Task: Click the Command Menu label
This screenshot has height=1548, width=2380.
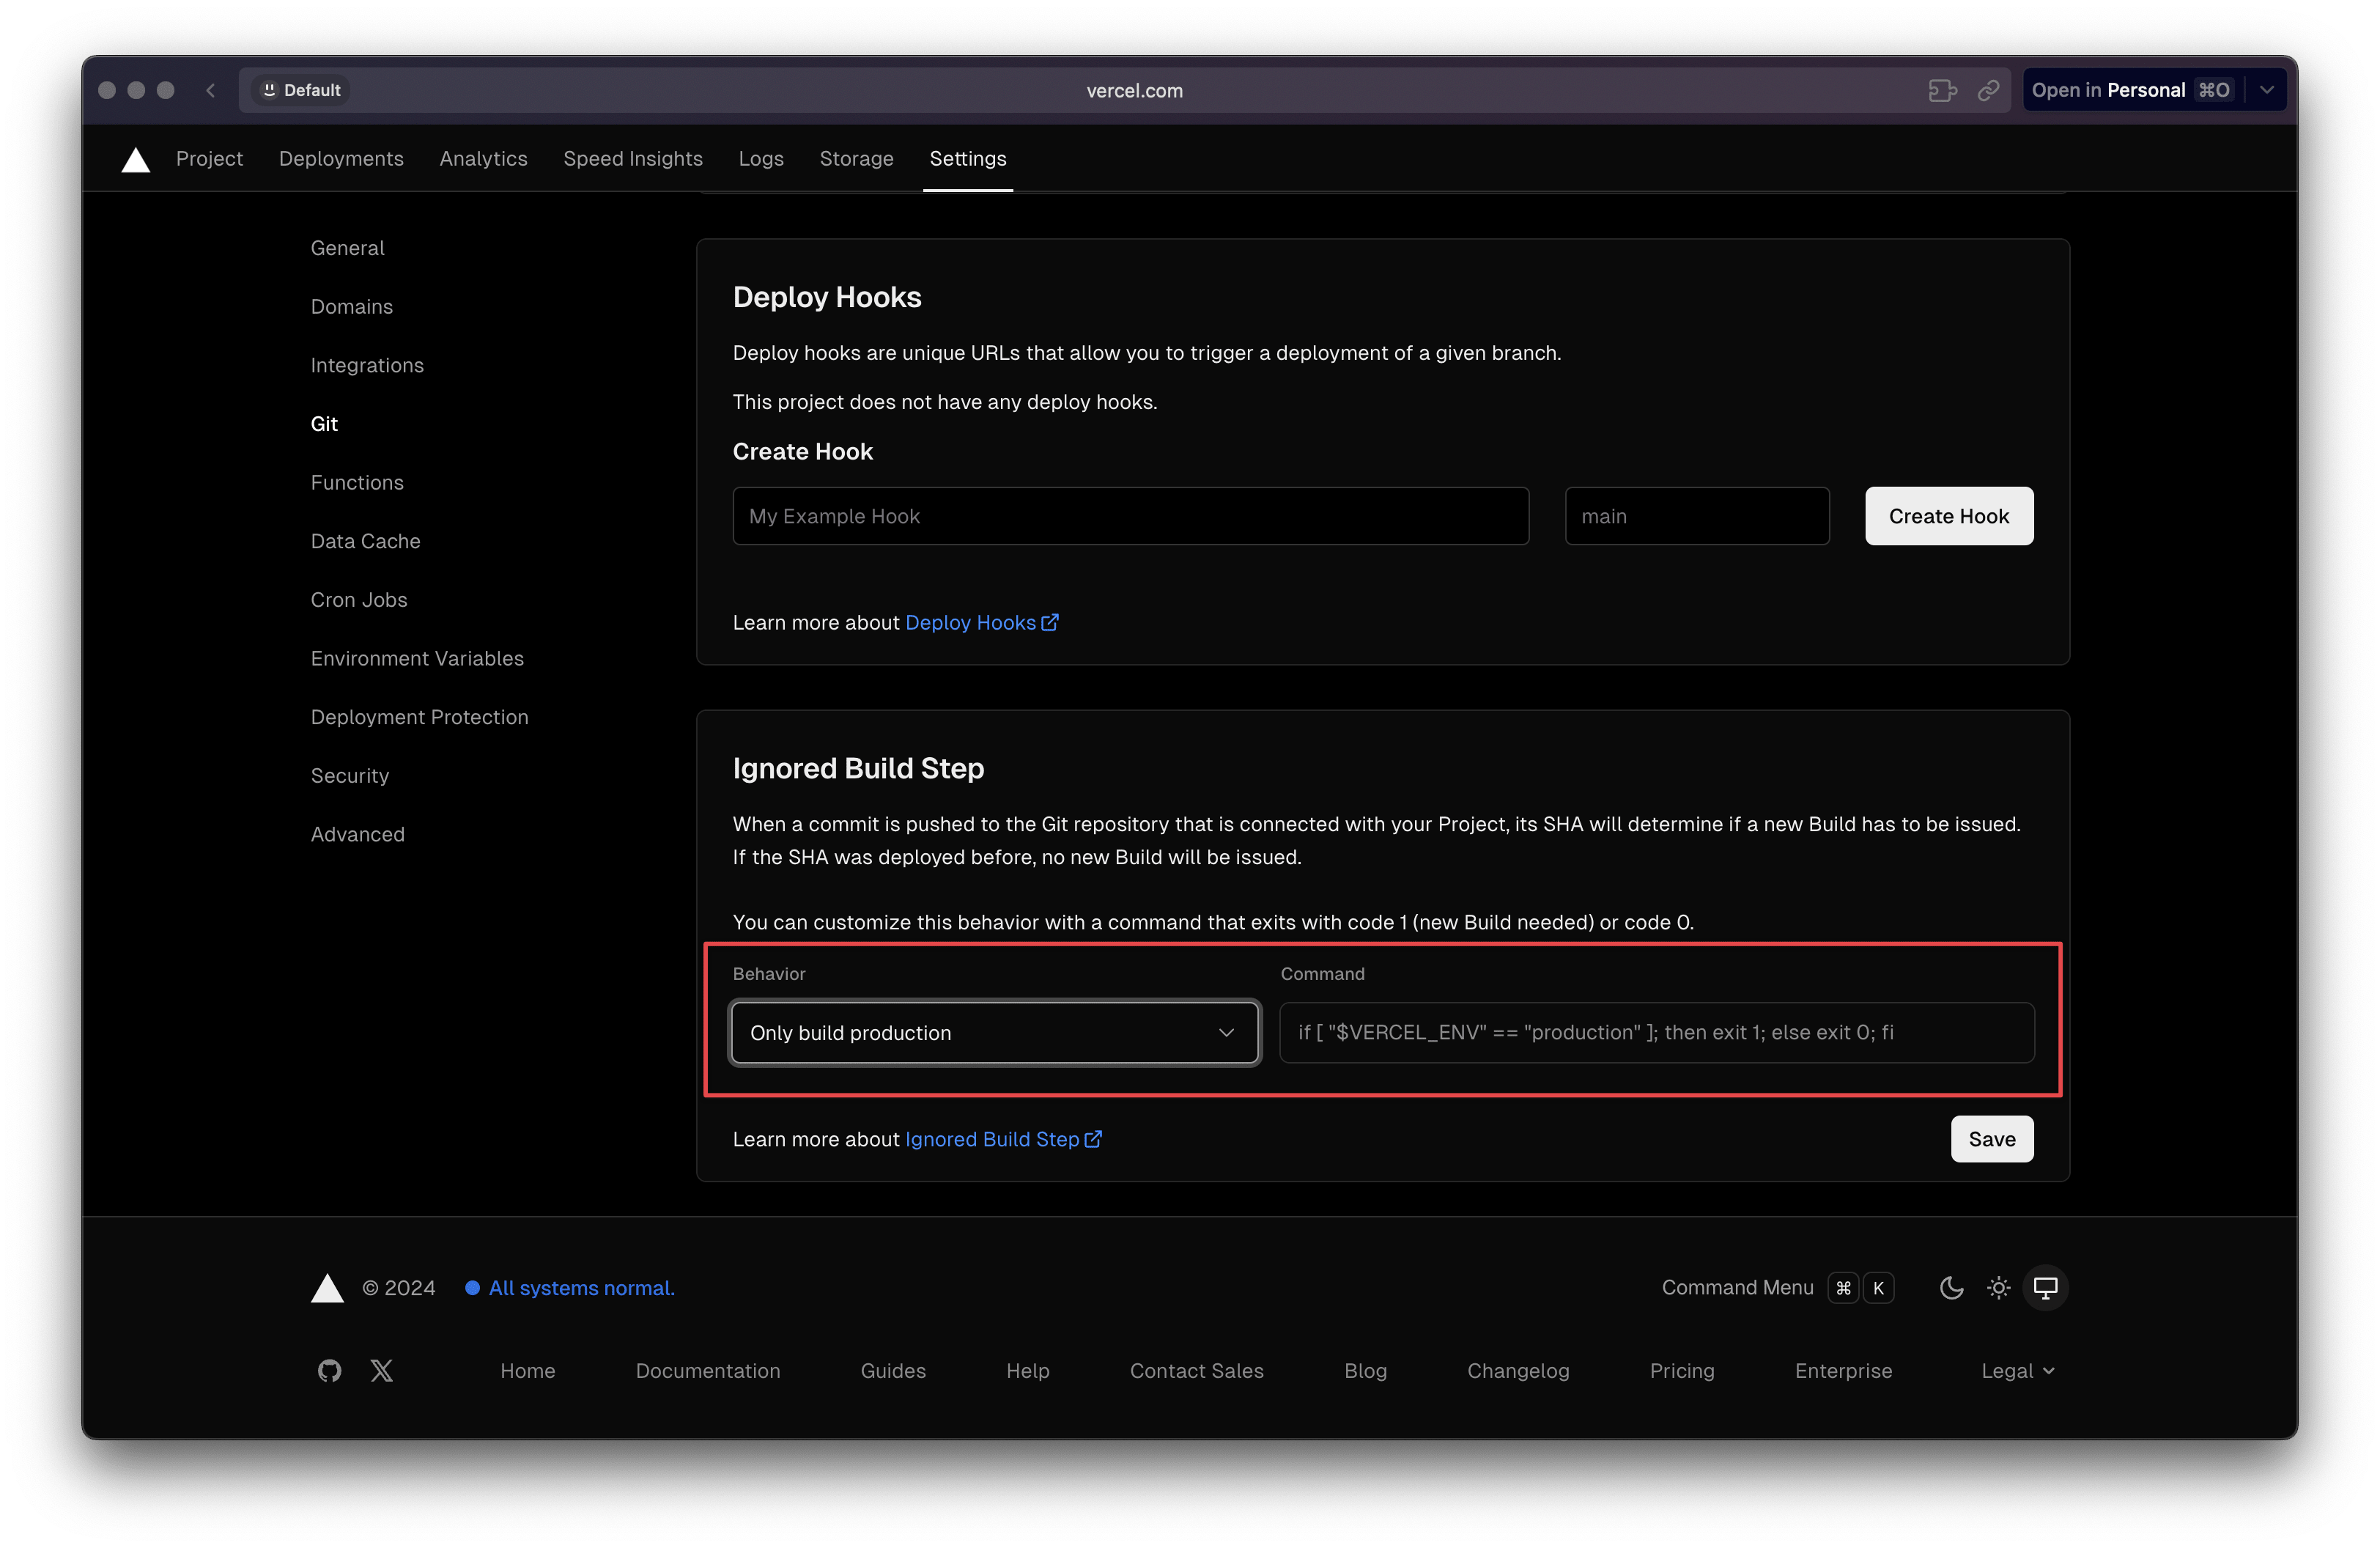Action: click(1737, 1287)
